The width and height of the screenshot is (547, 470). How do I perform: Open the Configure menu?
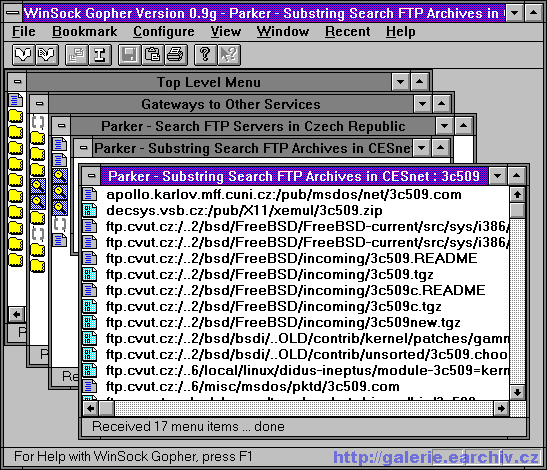(164, 32)
